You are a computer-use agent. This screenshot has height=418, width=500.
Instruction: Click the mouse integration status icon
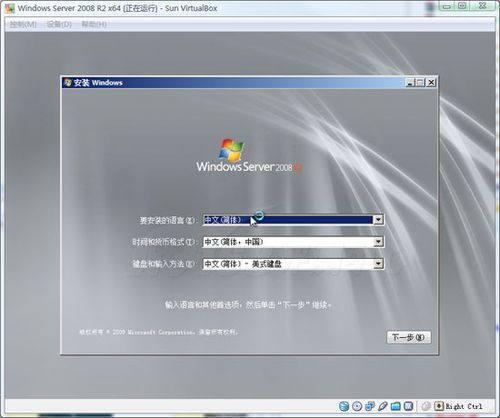coord(426,406)
